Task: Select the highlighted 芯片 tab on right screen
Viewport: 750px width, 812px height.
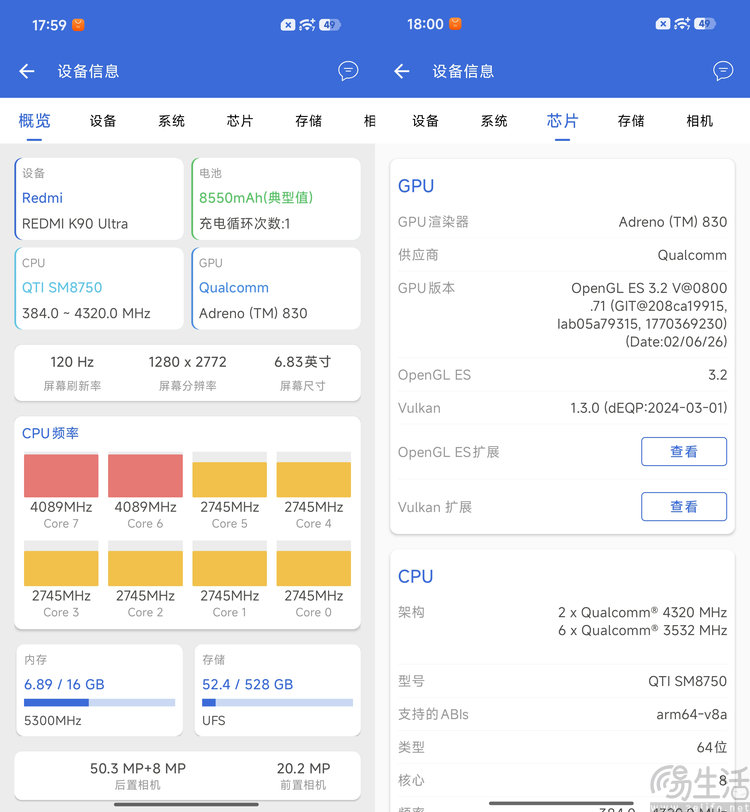Action: 562,121
